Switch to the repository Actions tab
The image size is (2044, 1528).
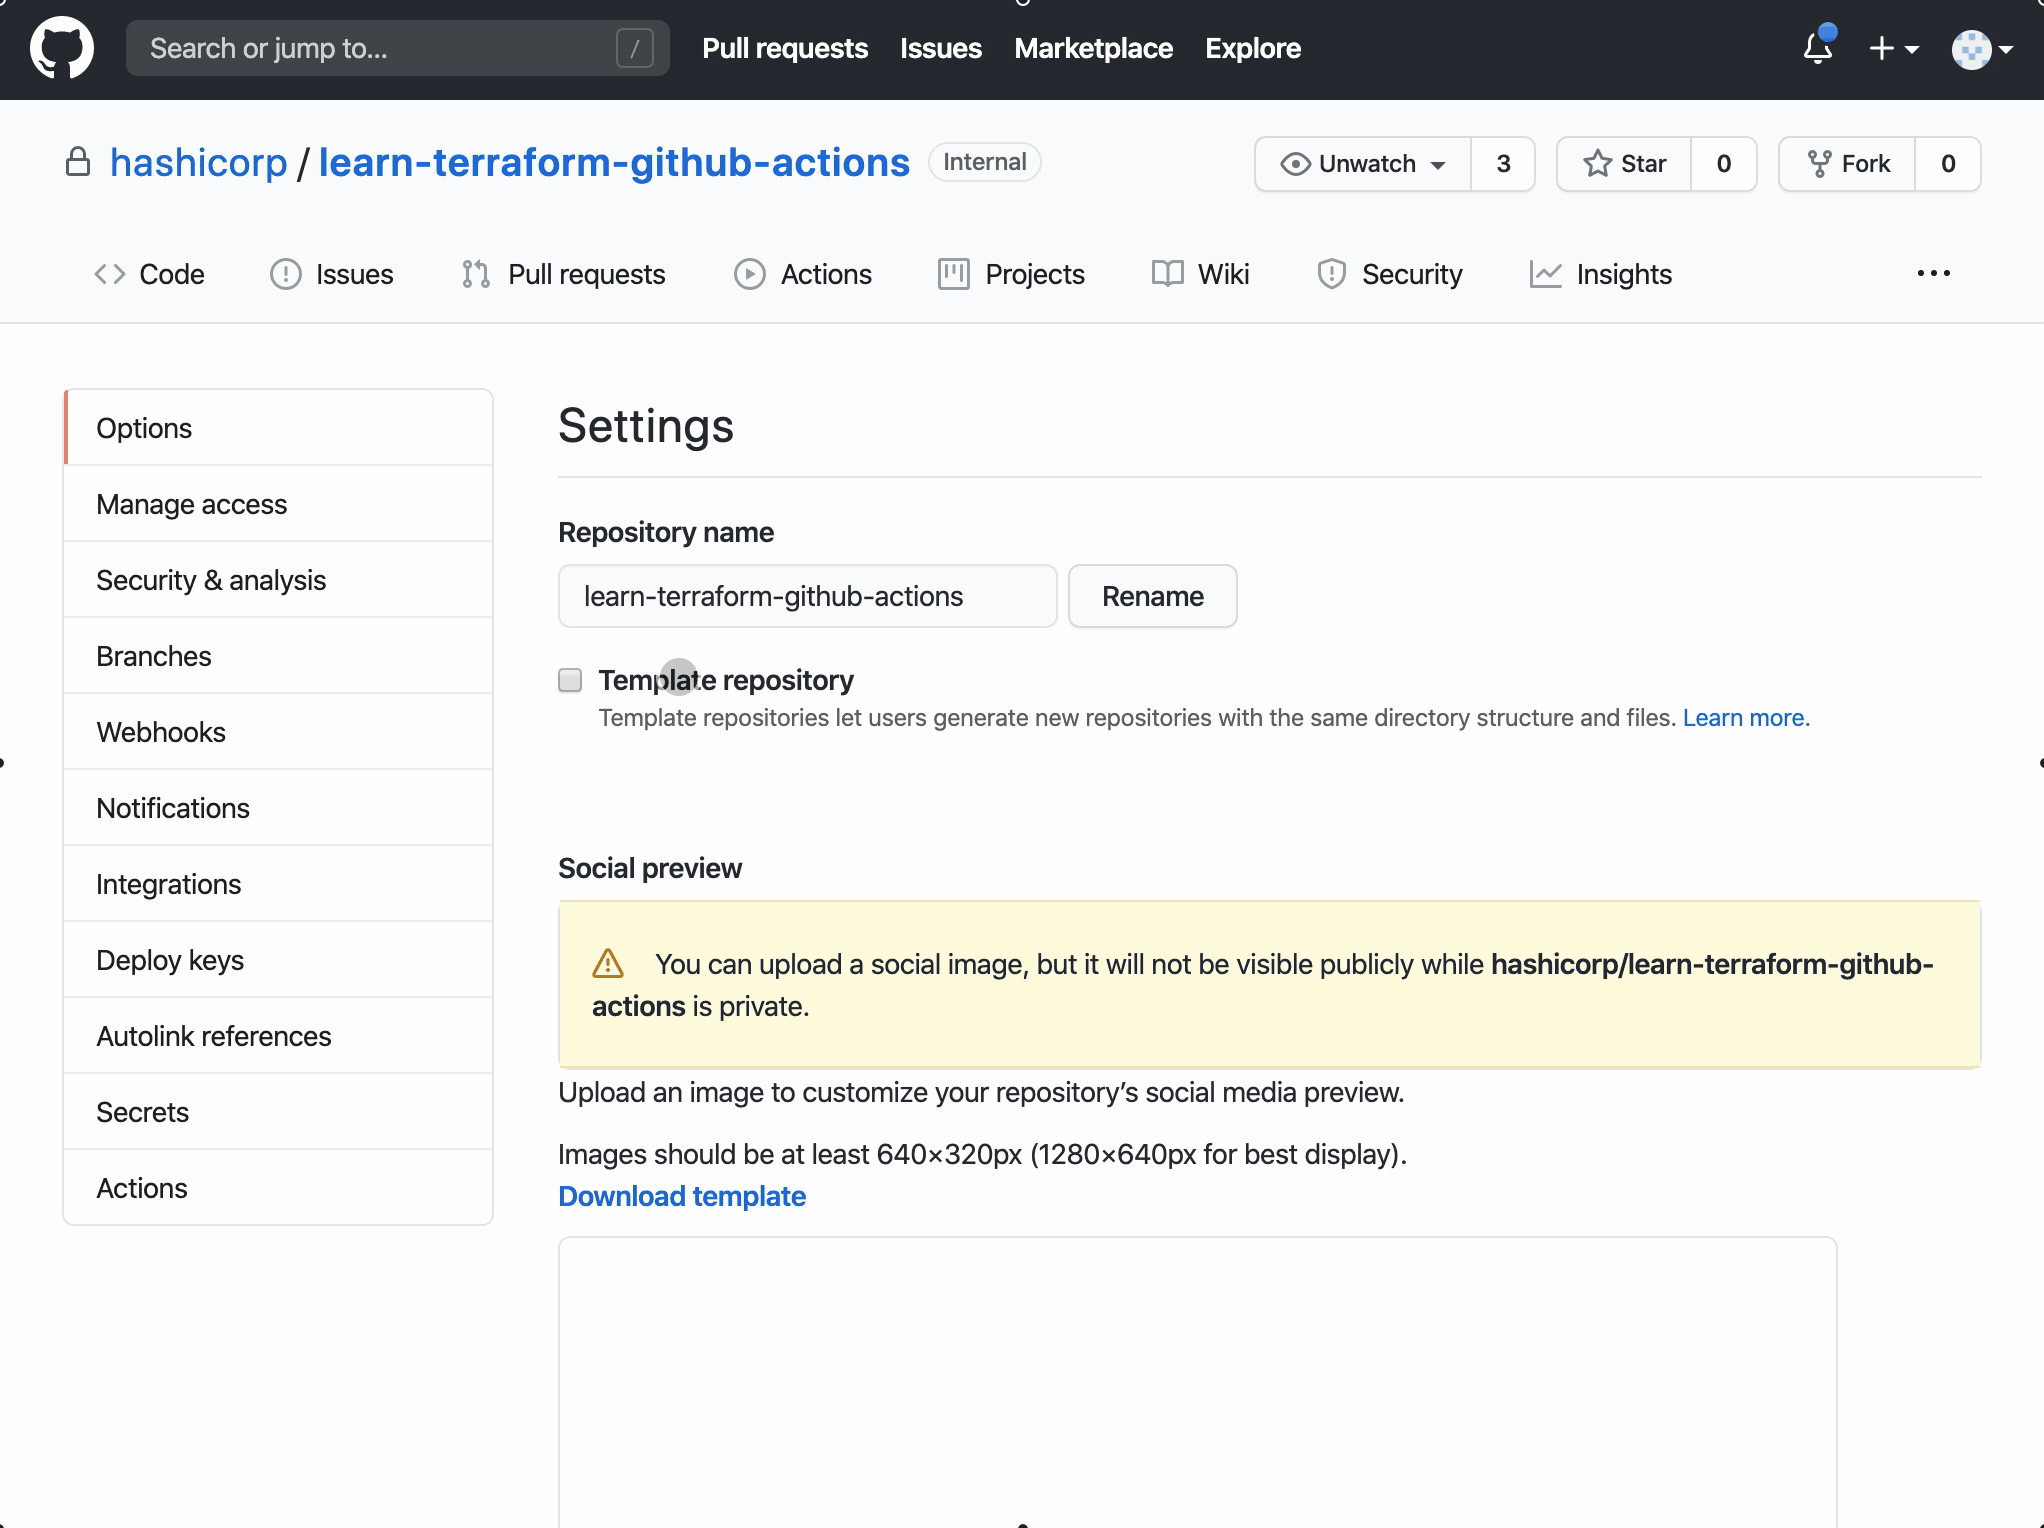pos(803,274)
